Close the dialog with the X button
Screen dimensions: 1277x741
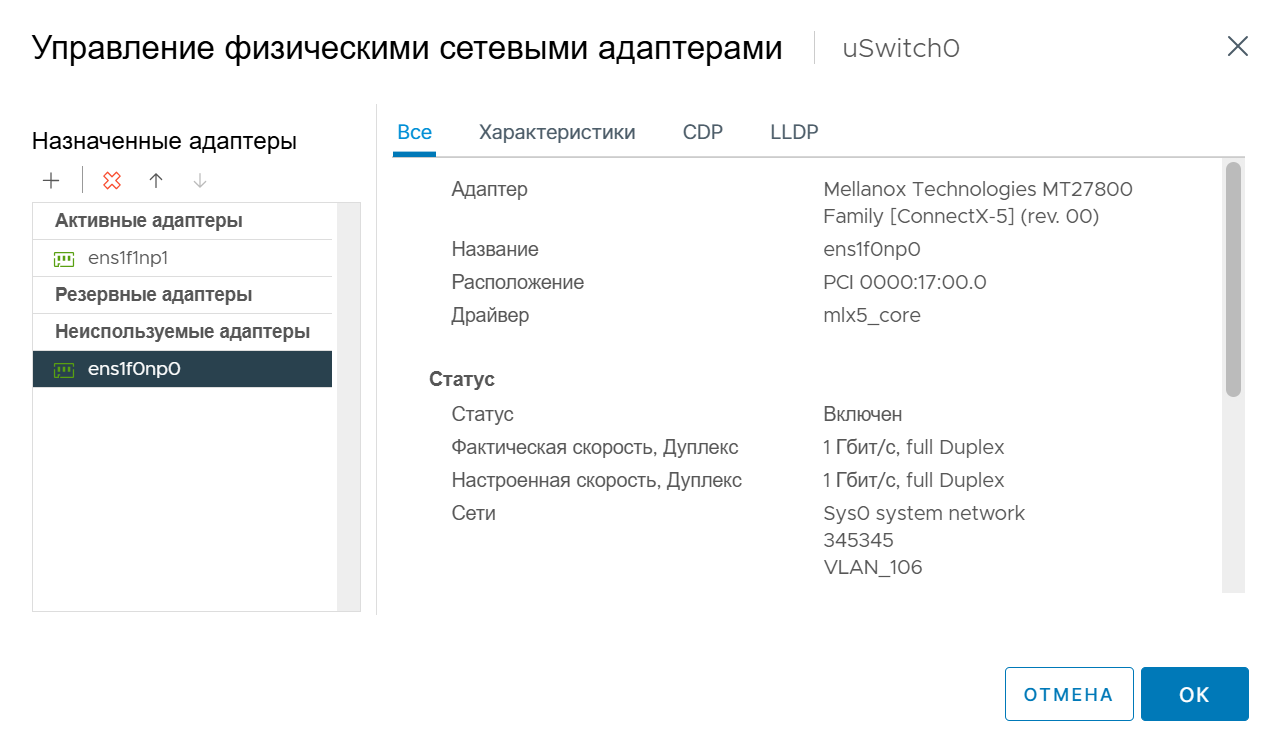click(x=1237, y=47)
